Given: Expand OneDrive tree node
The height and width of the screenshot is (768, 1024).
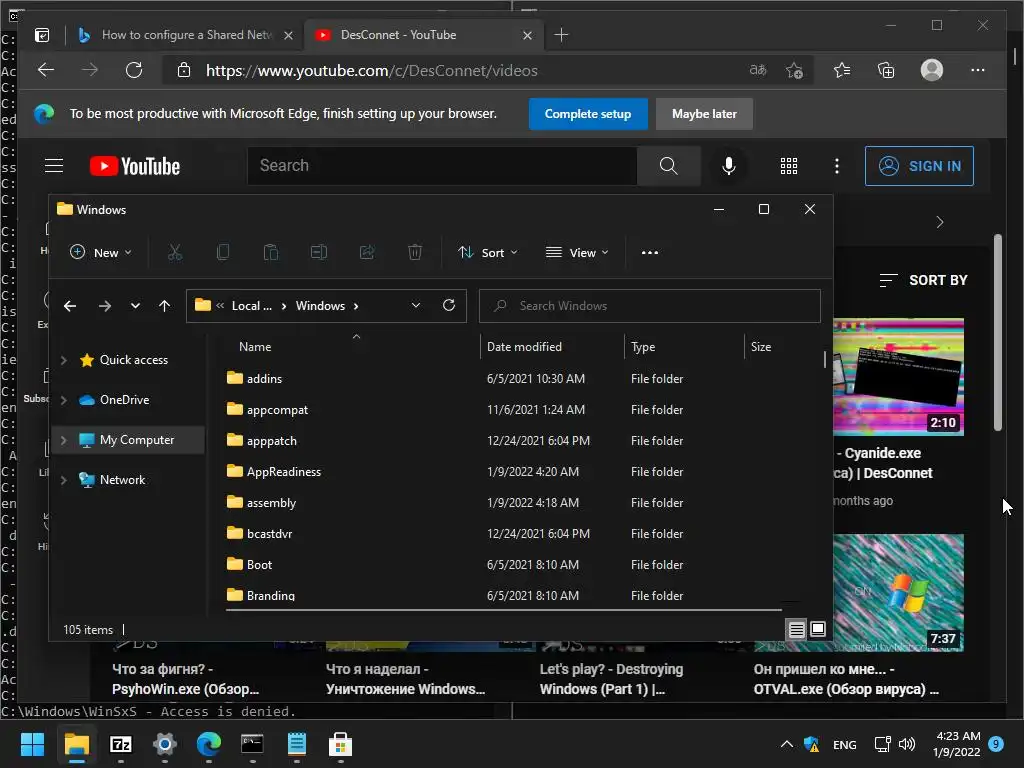Looking at the screenshot, I should (63, 400).
